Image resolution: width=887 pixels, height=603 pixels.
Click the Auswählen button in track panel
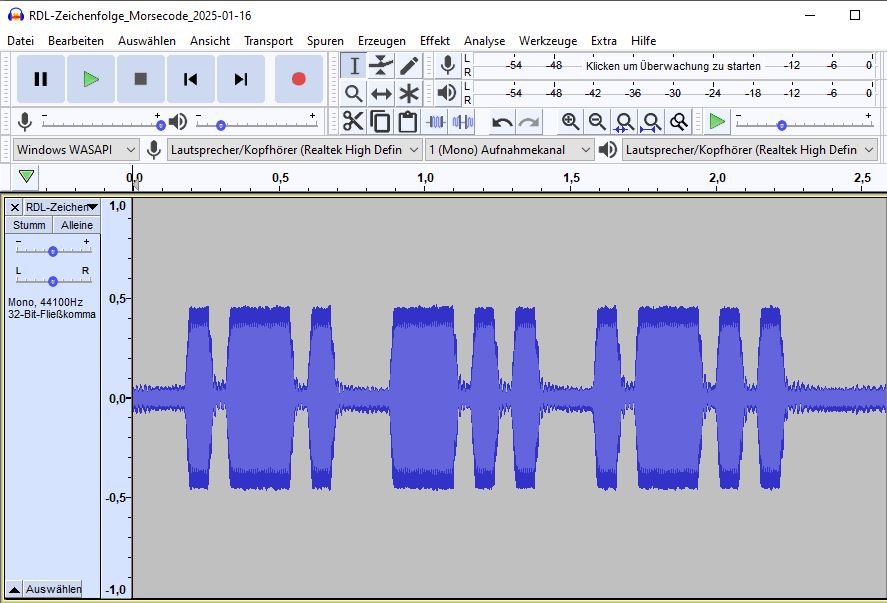[53, 589]
